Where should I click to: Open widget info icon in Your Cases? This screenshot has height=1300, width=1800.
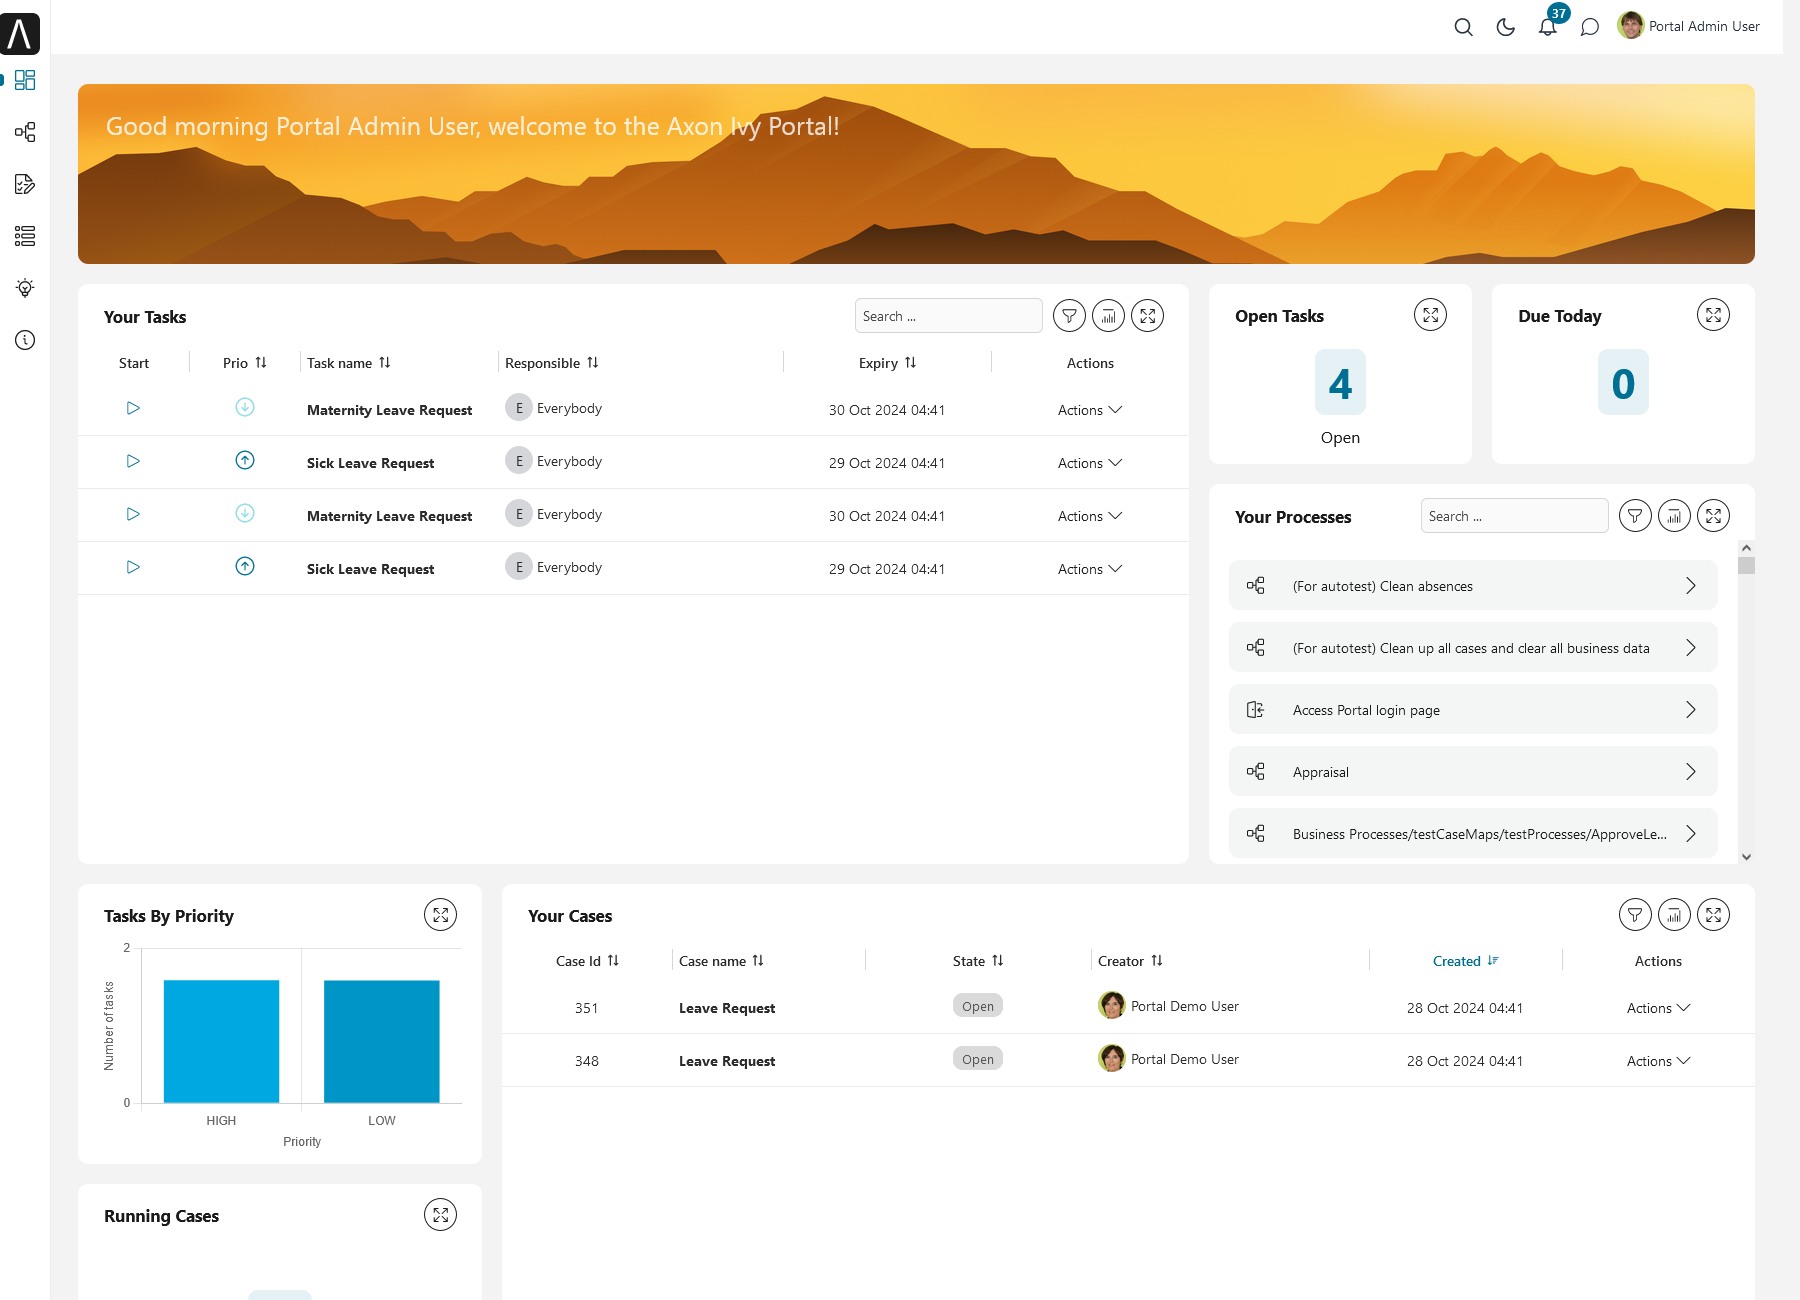coord(1674,915)
